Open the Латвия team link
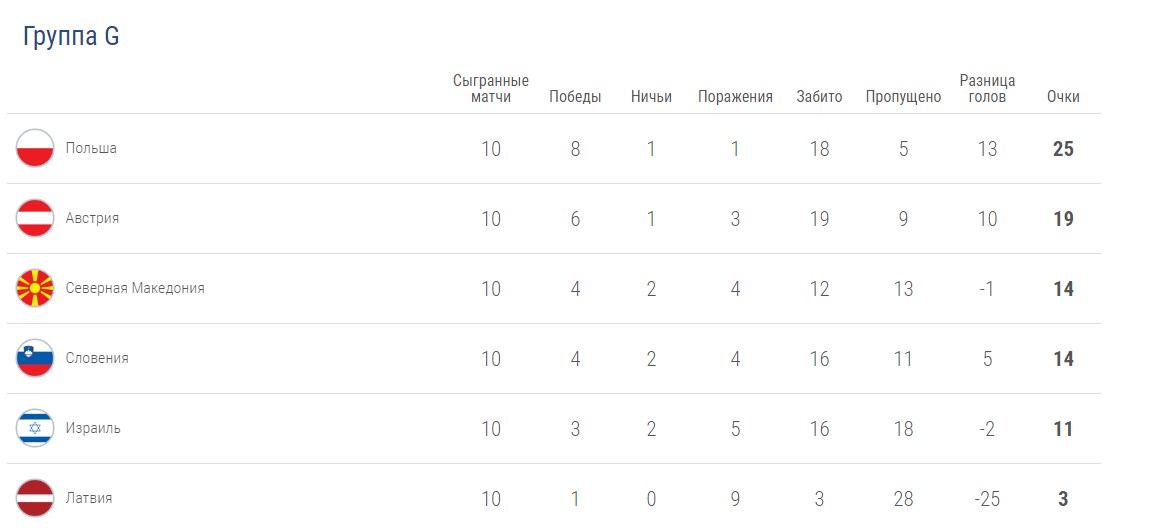Image resolution: width=1168 pixels, height=528 pixels. 89,498
